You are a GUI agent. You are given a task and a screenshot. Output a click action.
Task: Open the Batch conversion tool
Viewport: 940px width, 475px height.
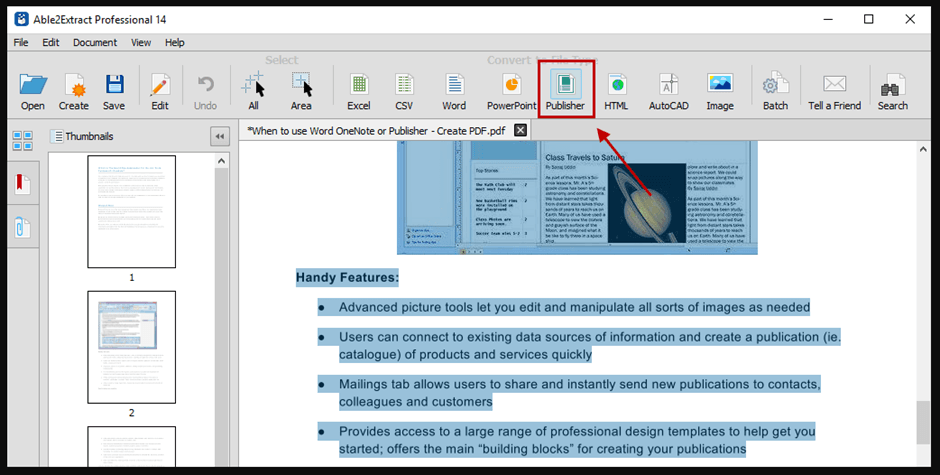tap(775, 92)
